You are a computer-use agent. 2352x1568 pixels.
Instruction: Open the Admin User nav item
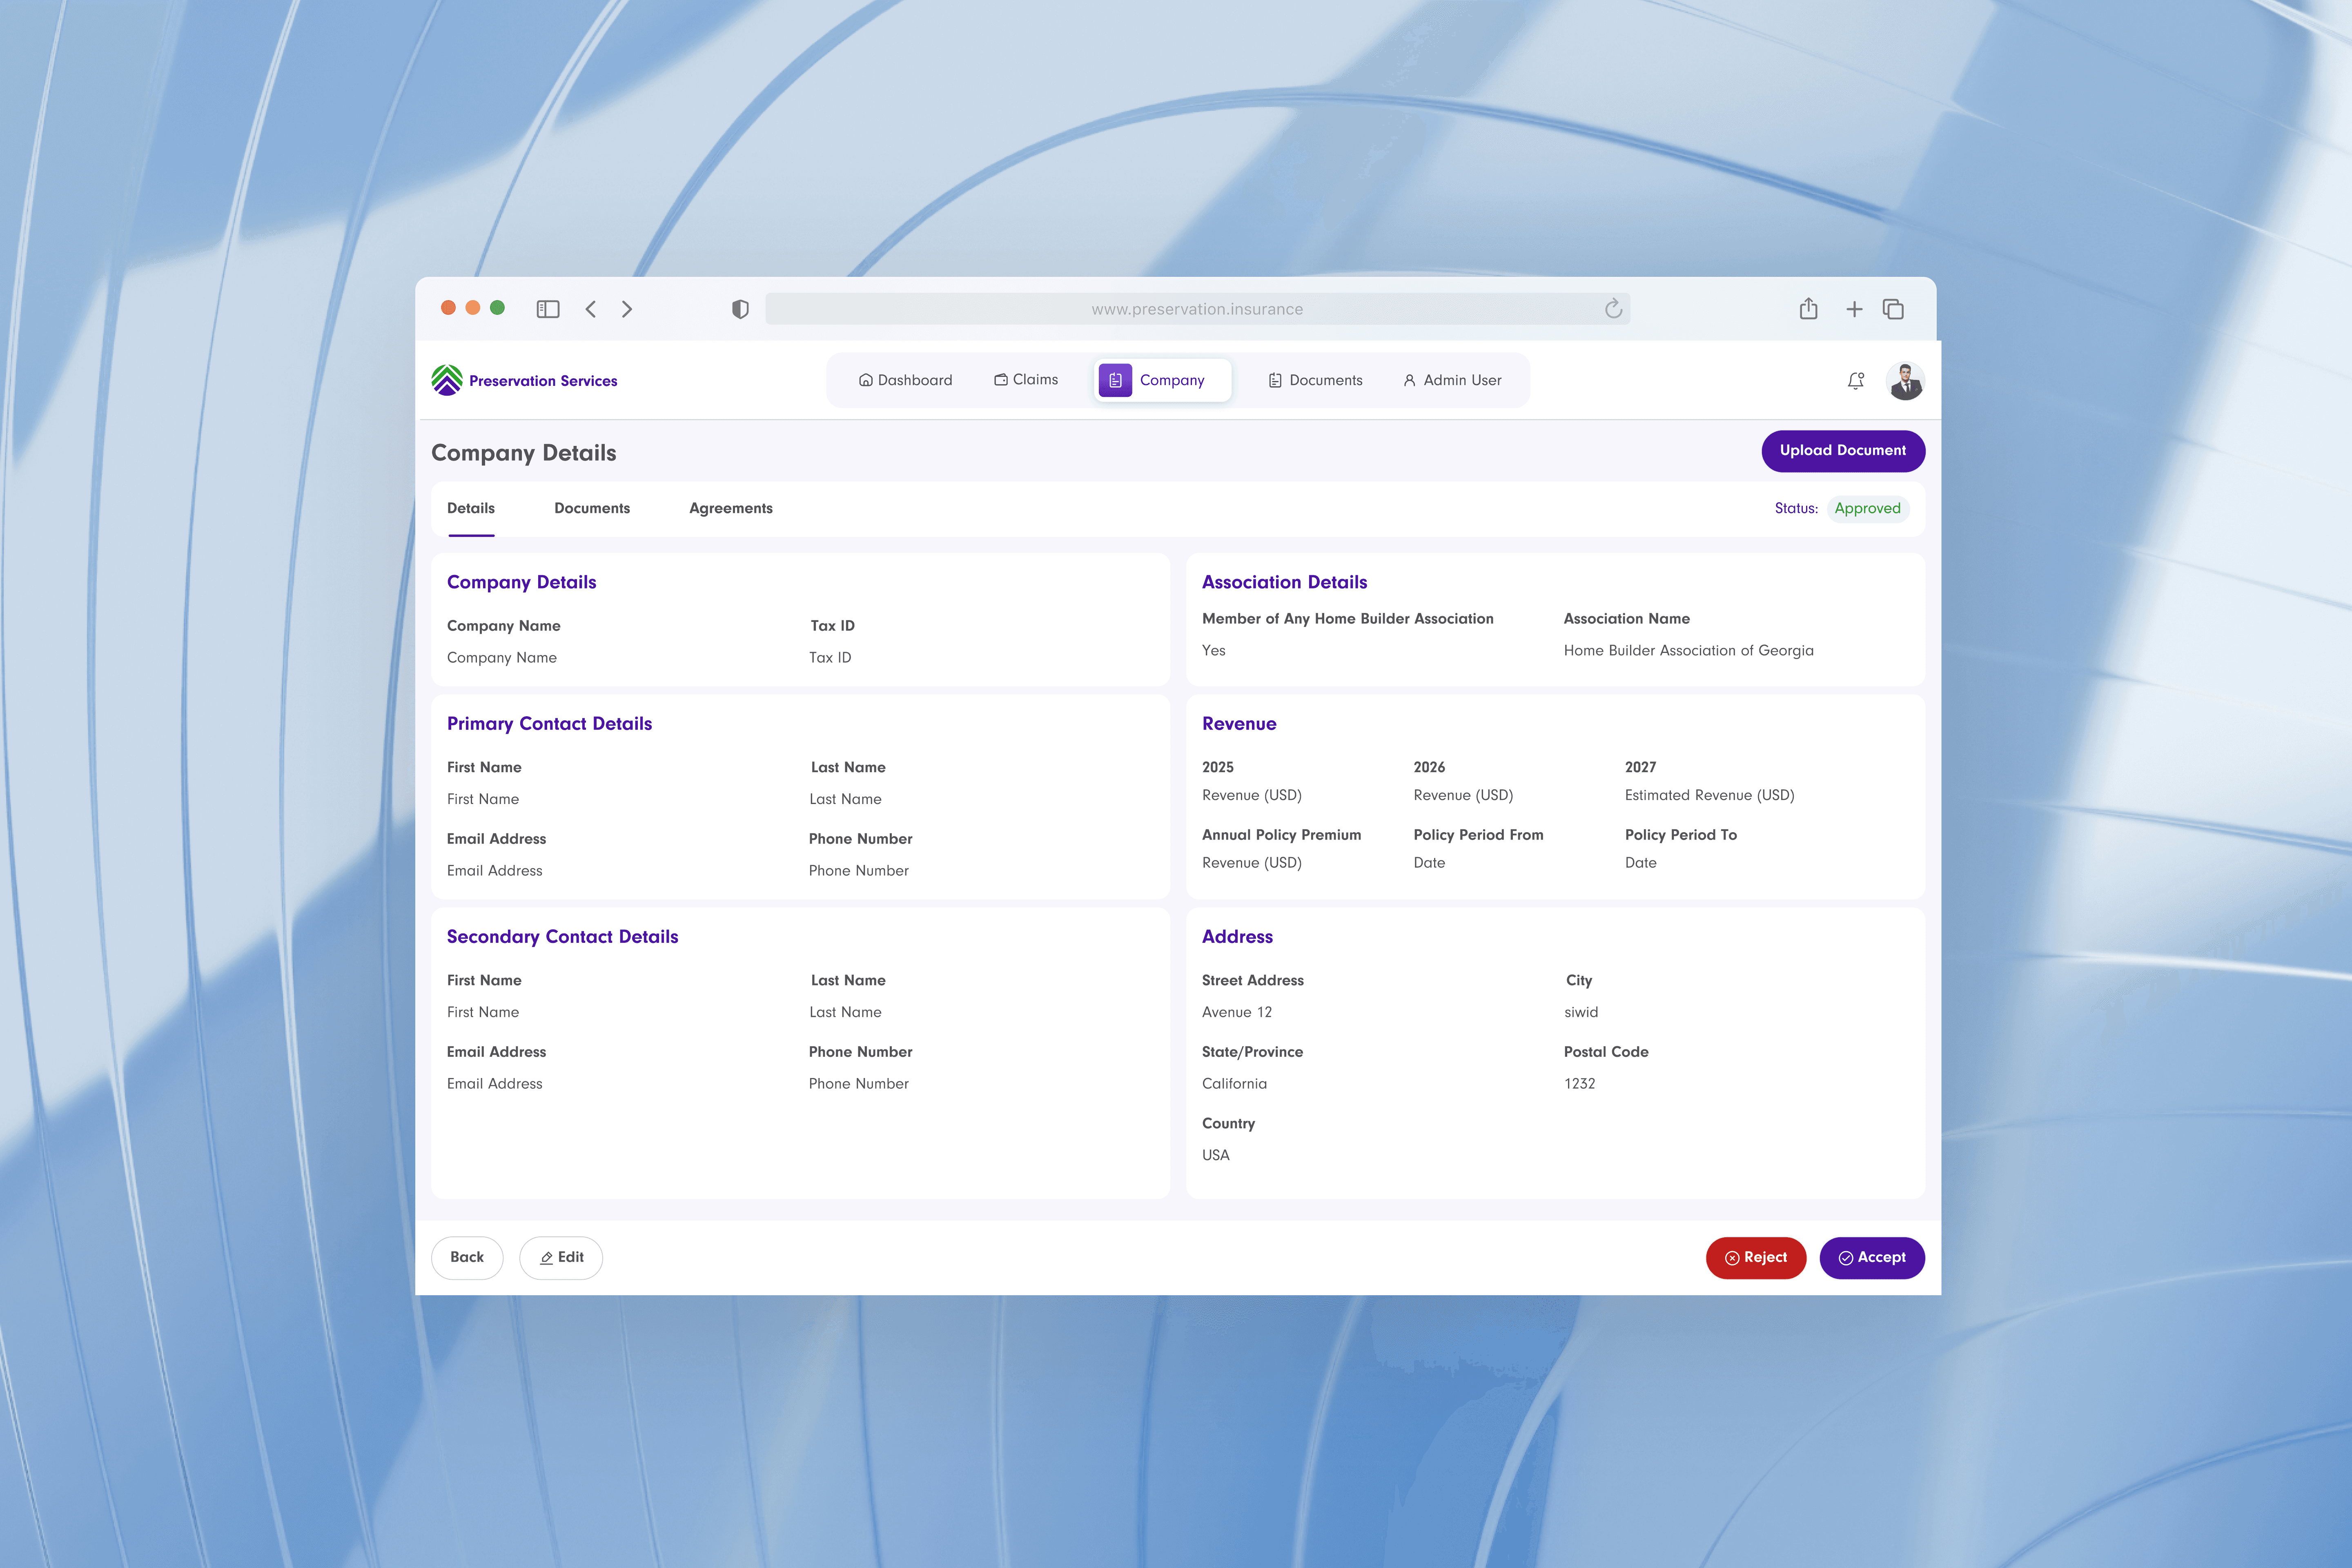pos(1452,380)
